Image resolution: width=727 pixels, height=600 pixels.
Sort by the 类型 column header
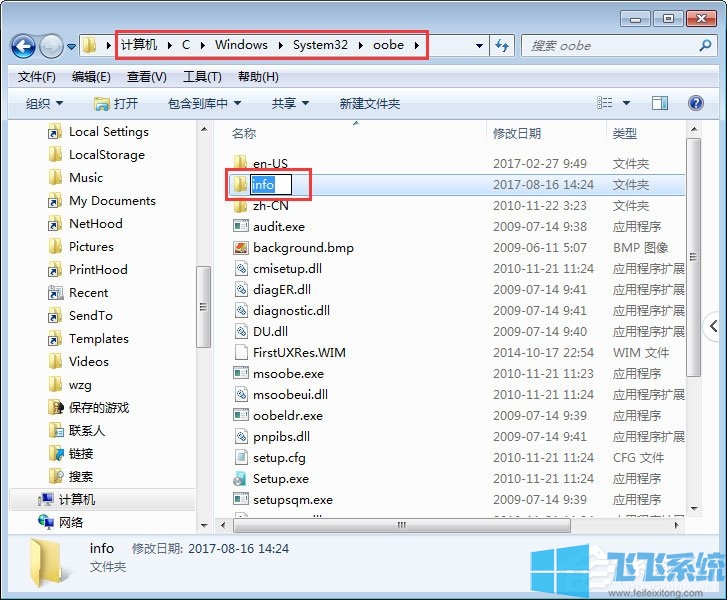tap(625, 134)
